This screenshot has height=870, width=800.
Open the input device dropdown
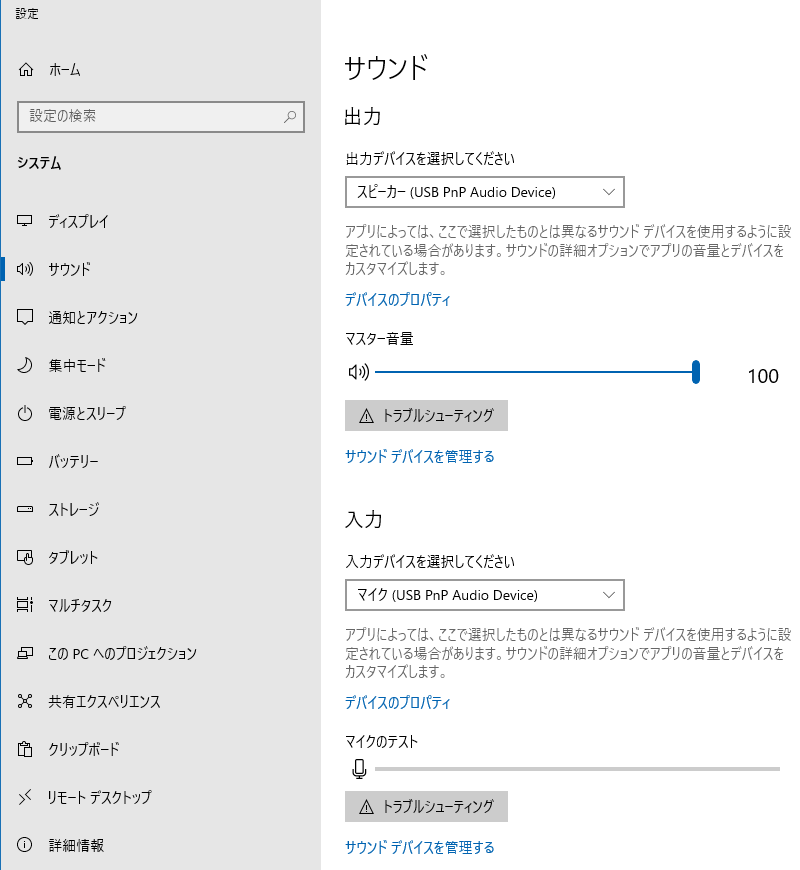point(484,595)
